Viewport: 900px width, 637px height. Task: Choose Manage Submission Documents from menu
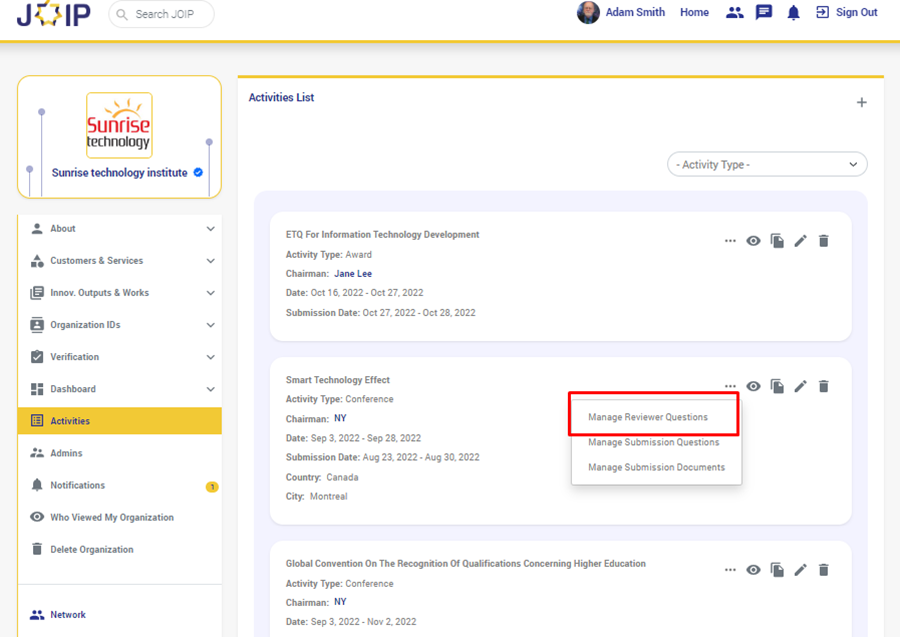pyautogui.click(x=656, y=467)
